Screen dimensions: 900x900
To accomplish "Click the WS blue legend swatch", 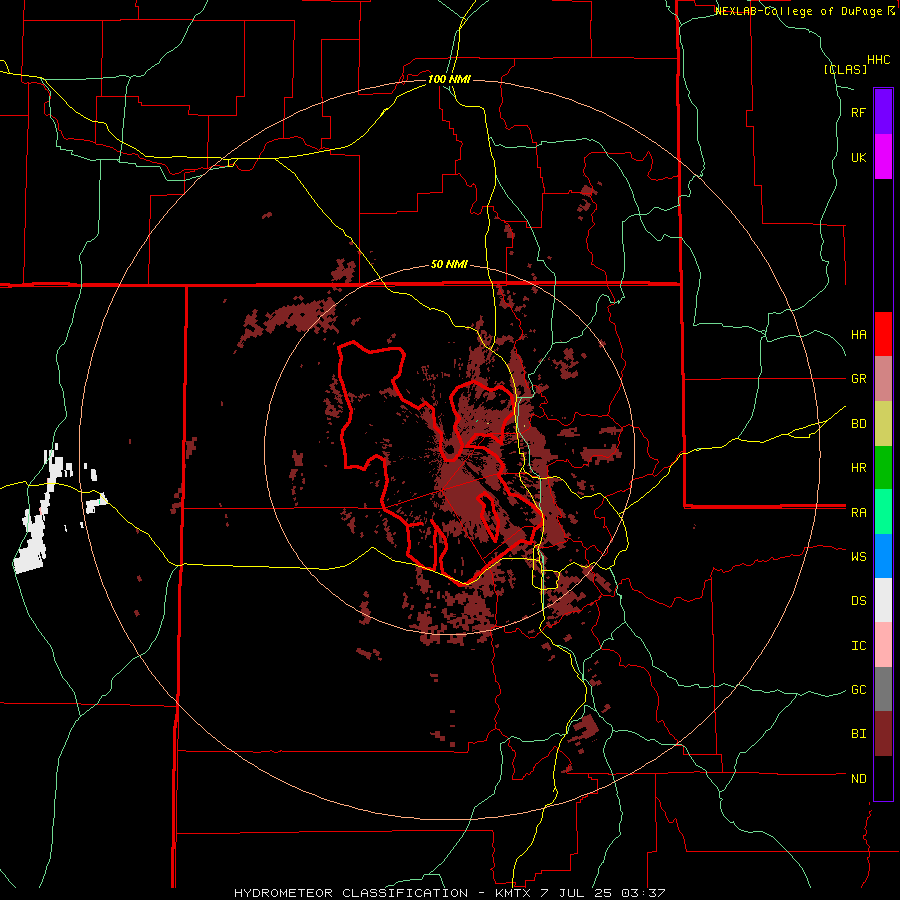I will pos(883,556).
